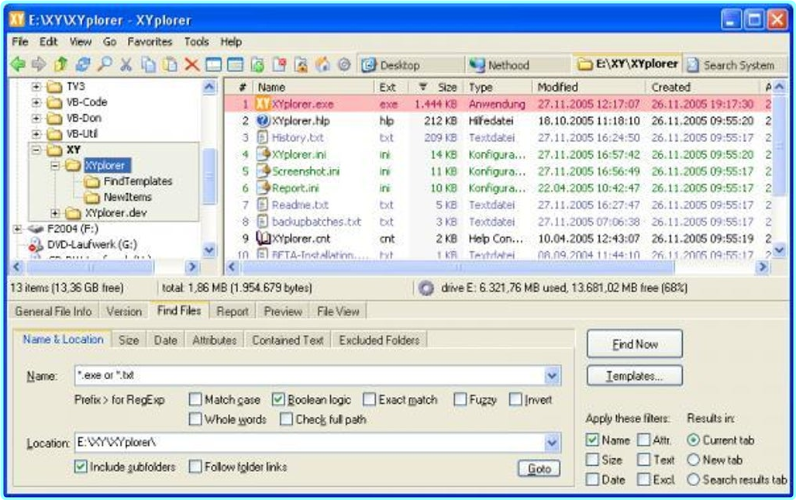This screenshot has width=796, height=500.
Task: Open the Name field dropdown arrow
Action: tap(552, 376)
